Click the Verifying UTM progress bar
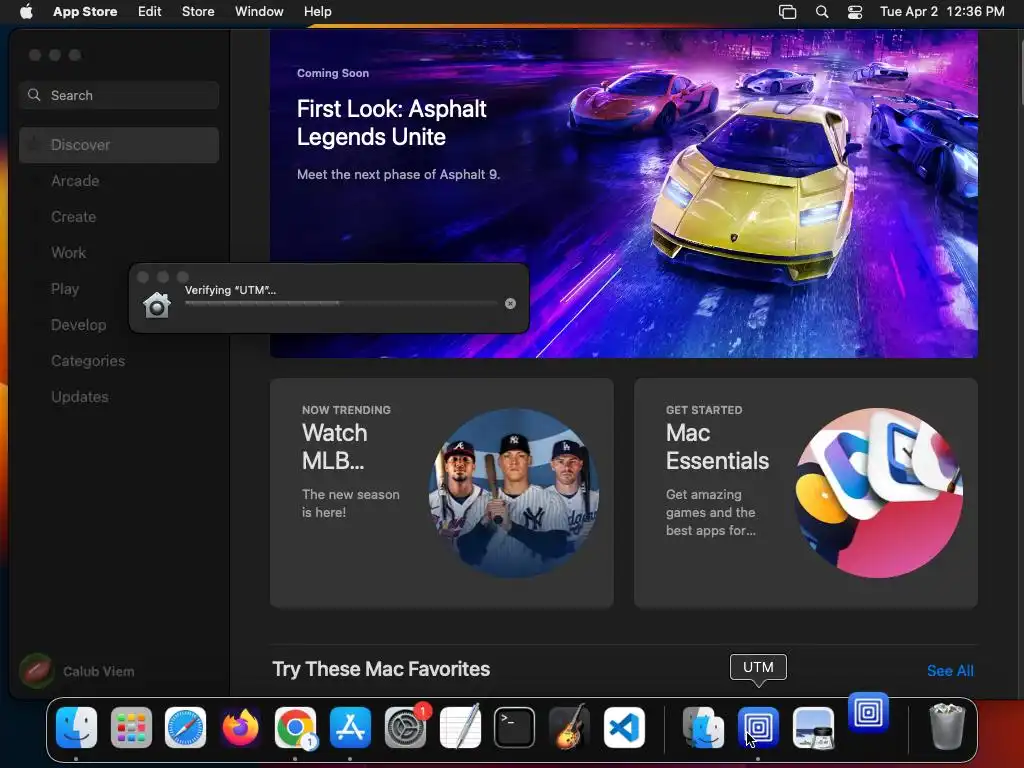Viewport: 1024px width, 768px height. click(x=341, y=303)
